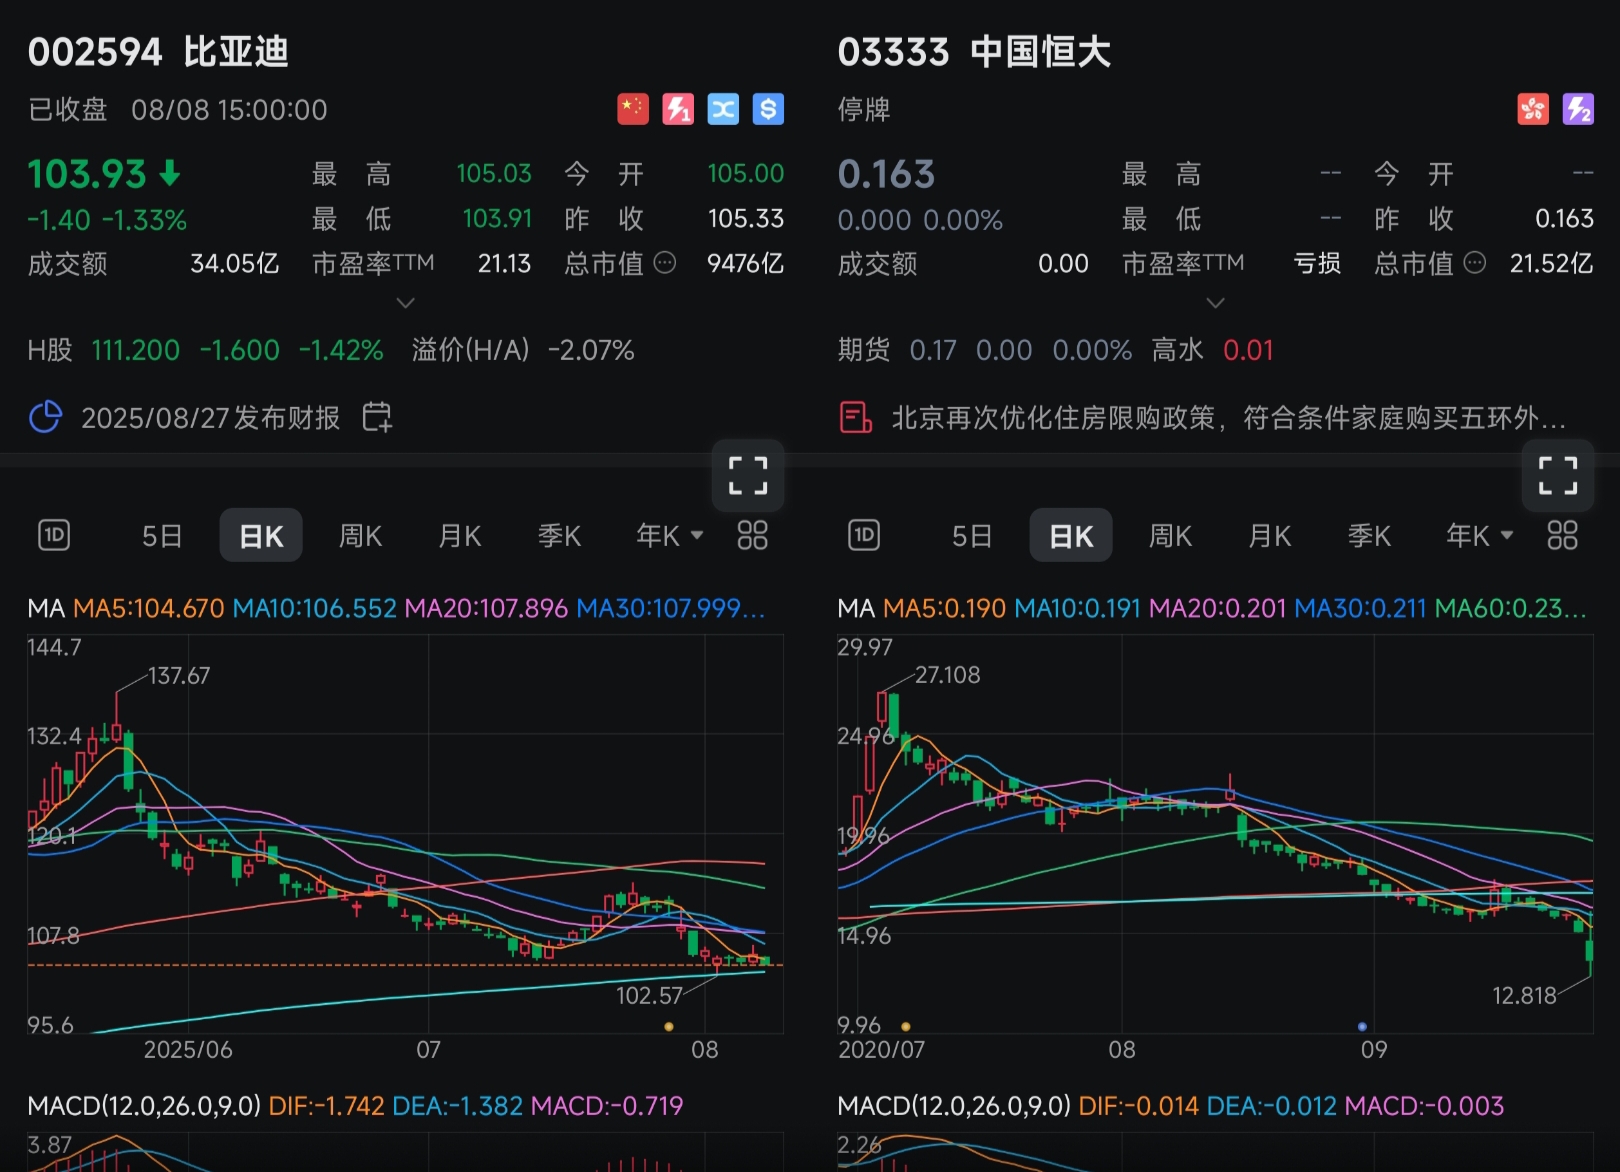Open Evergrande chart layout grid icon

pyautogui.click(x=1562, y=536)
